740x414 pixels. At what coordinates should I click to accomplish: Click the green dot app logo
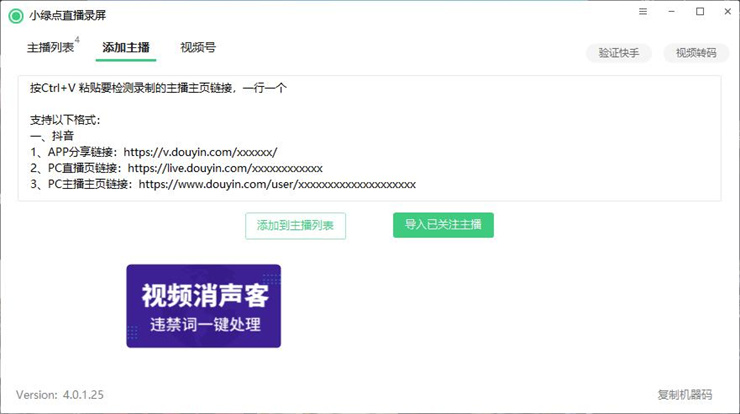(x=16, y=16)
